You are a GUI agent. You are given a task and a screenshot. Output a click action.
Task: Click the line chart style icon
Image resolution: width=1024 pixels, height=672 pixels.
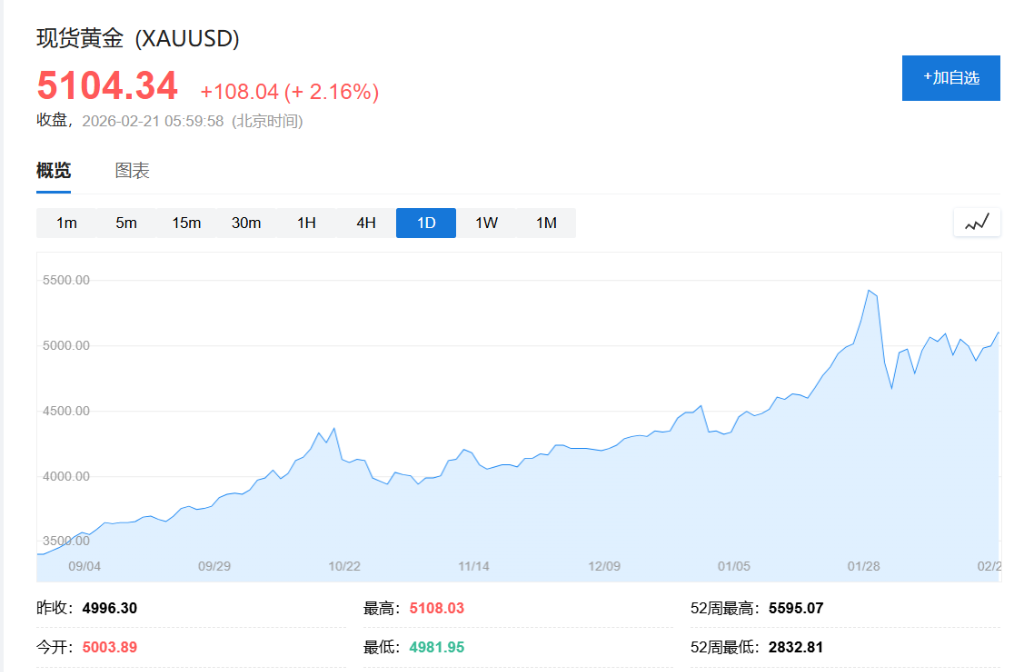click(977, 222)
